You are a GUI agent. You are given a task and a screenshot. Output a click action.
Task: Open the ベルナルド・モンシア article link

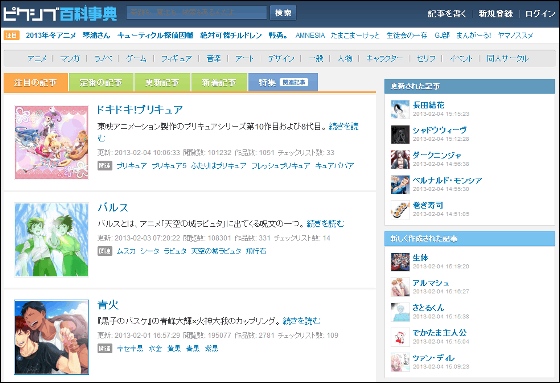(447, 180)
